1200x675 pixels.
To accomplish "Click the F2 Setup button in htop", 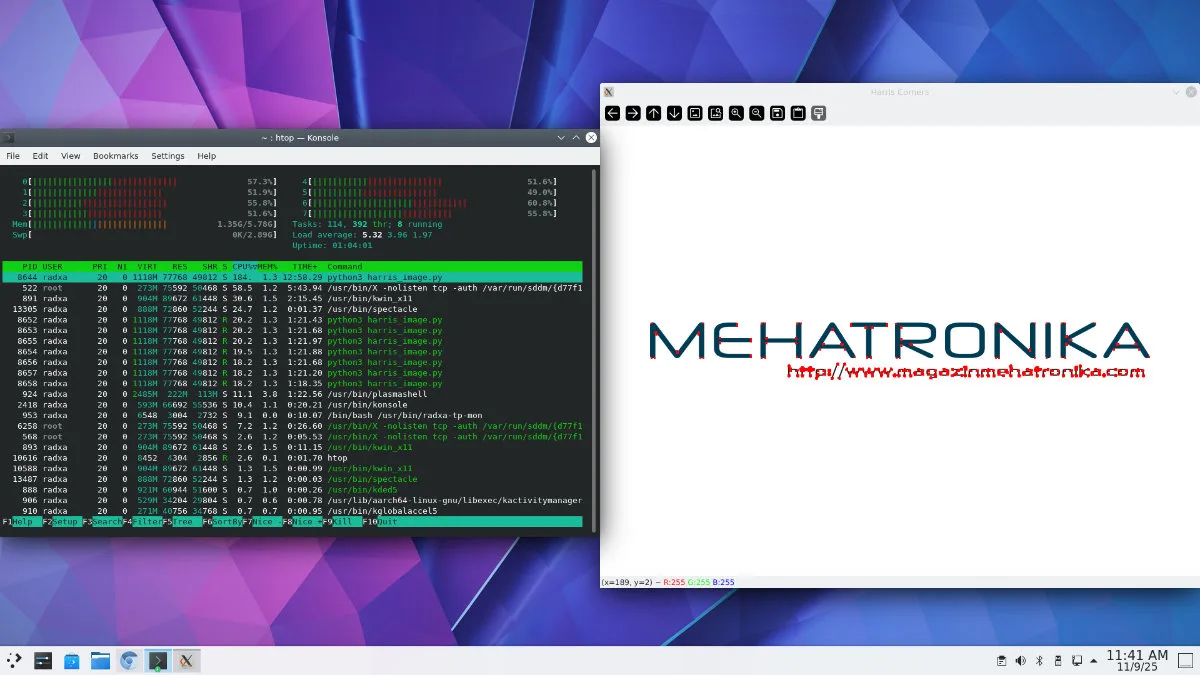I will pos(64,522).
